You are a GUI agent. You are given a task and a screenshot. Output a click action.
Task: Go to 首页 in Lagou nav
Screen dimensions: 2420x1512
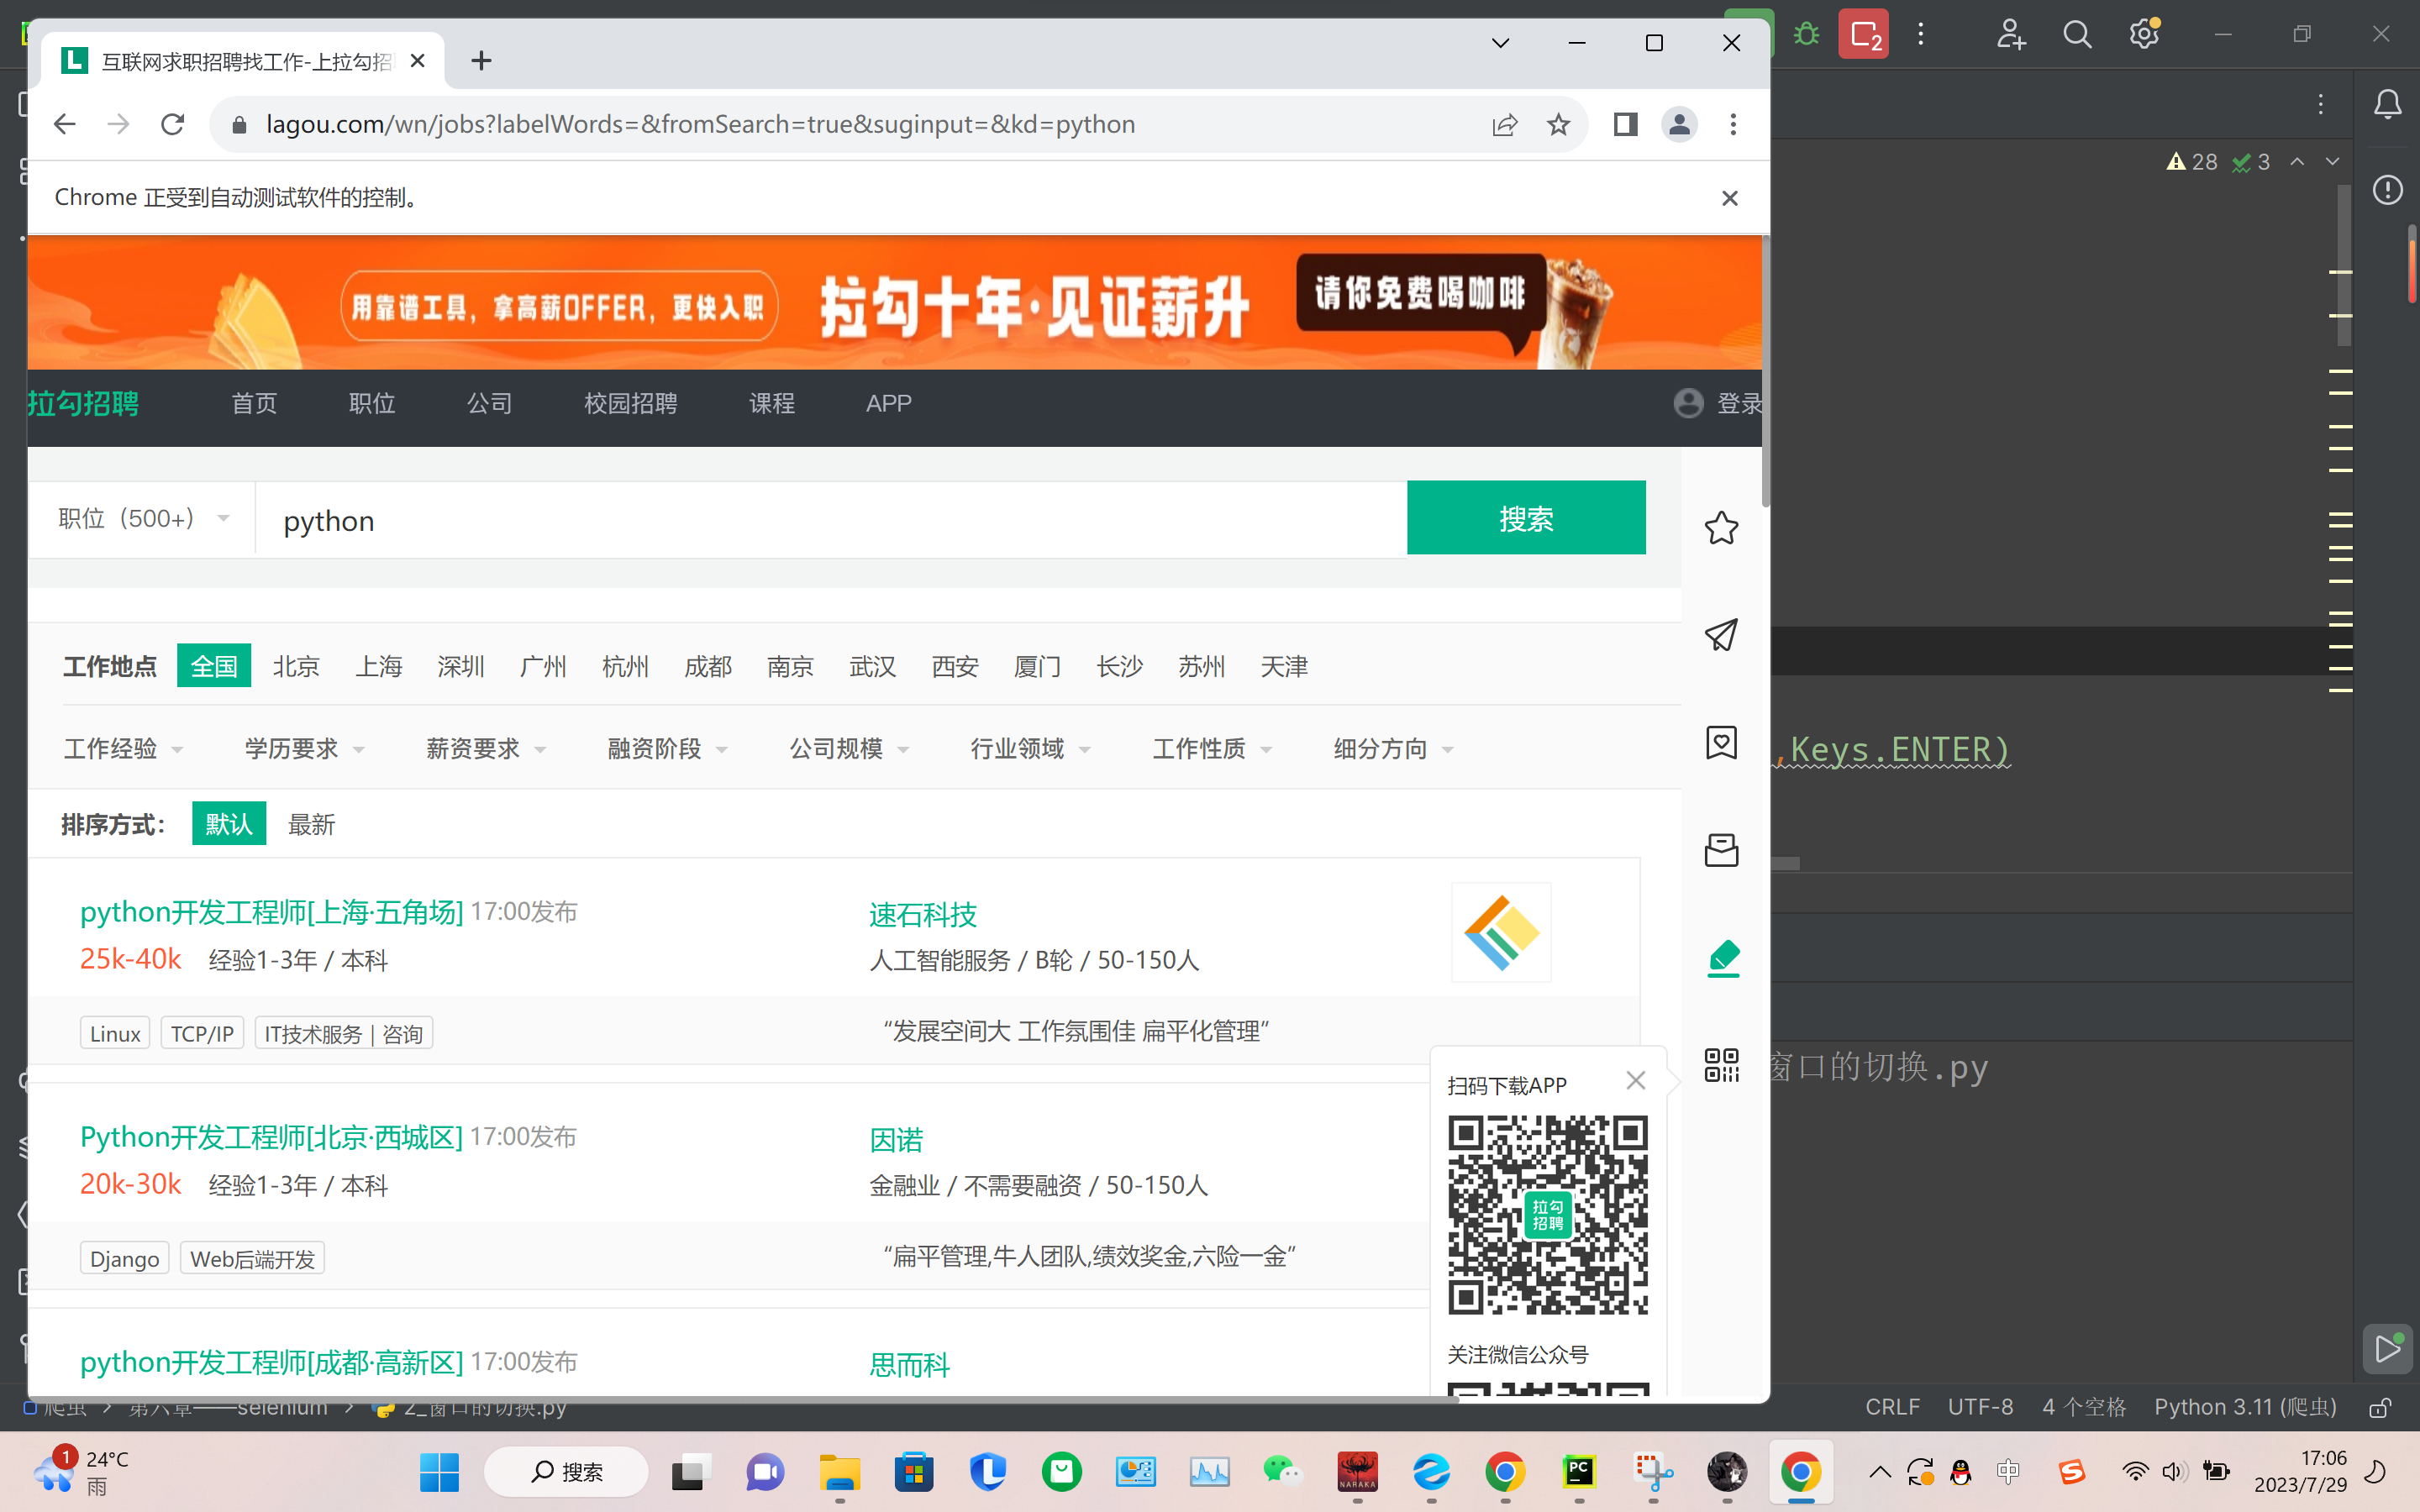click(x=254, y=403)
